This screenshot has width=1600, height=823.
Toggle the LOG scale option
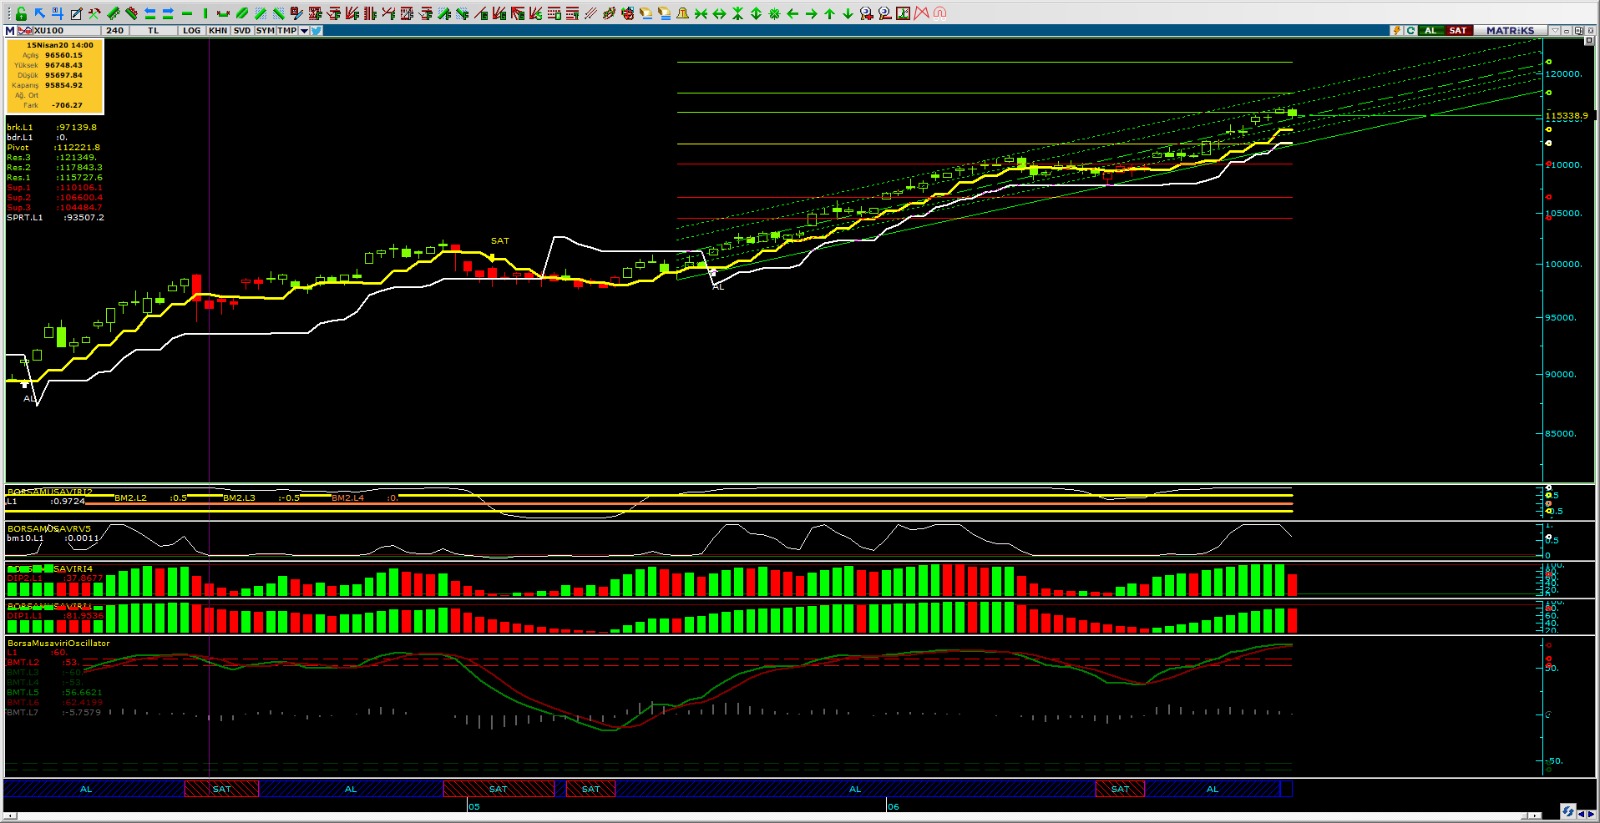click(191, 31)
